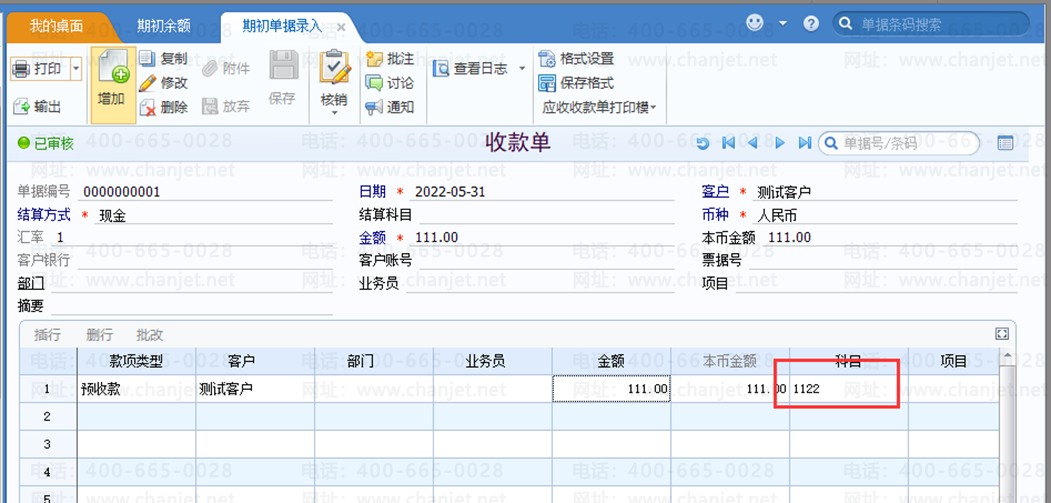Click the 增加 (Add) toolbar icon
Viewport: 1051px width, 503px height.
click(x=112, y=75)
